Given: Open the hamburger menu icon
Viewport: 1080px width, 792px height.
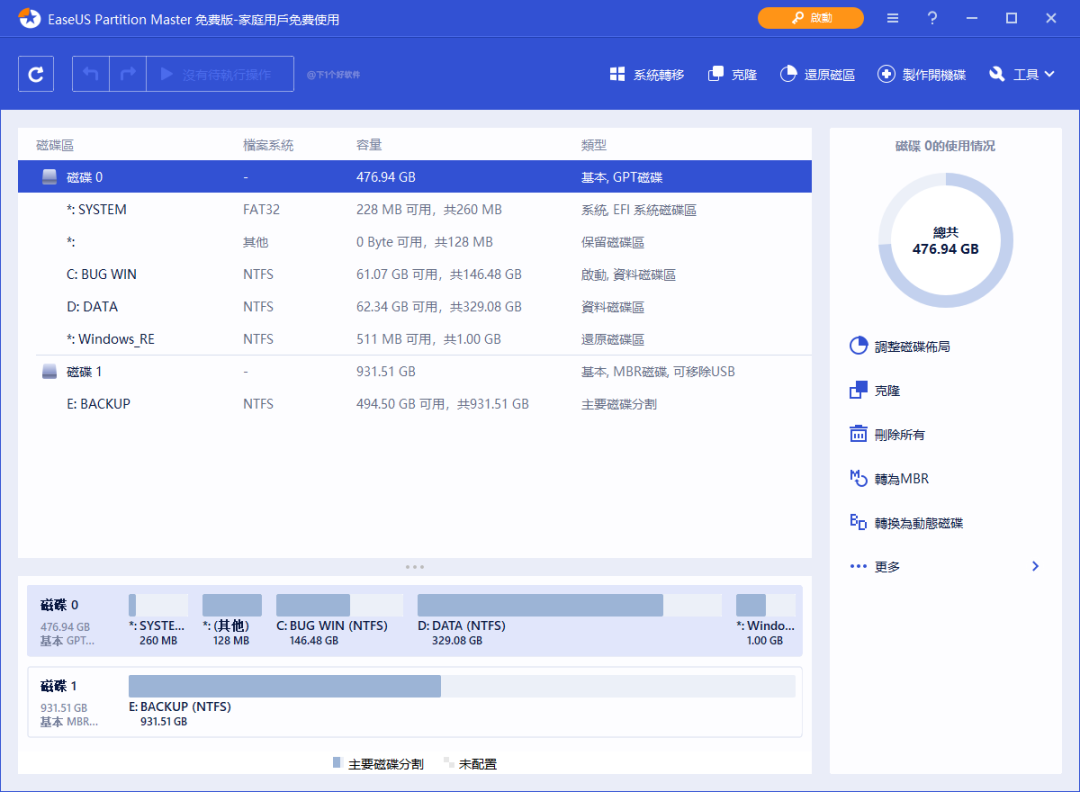Looking at the screenshot, I should 892,18.
